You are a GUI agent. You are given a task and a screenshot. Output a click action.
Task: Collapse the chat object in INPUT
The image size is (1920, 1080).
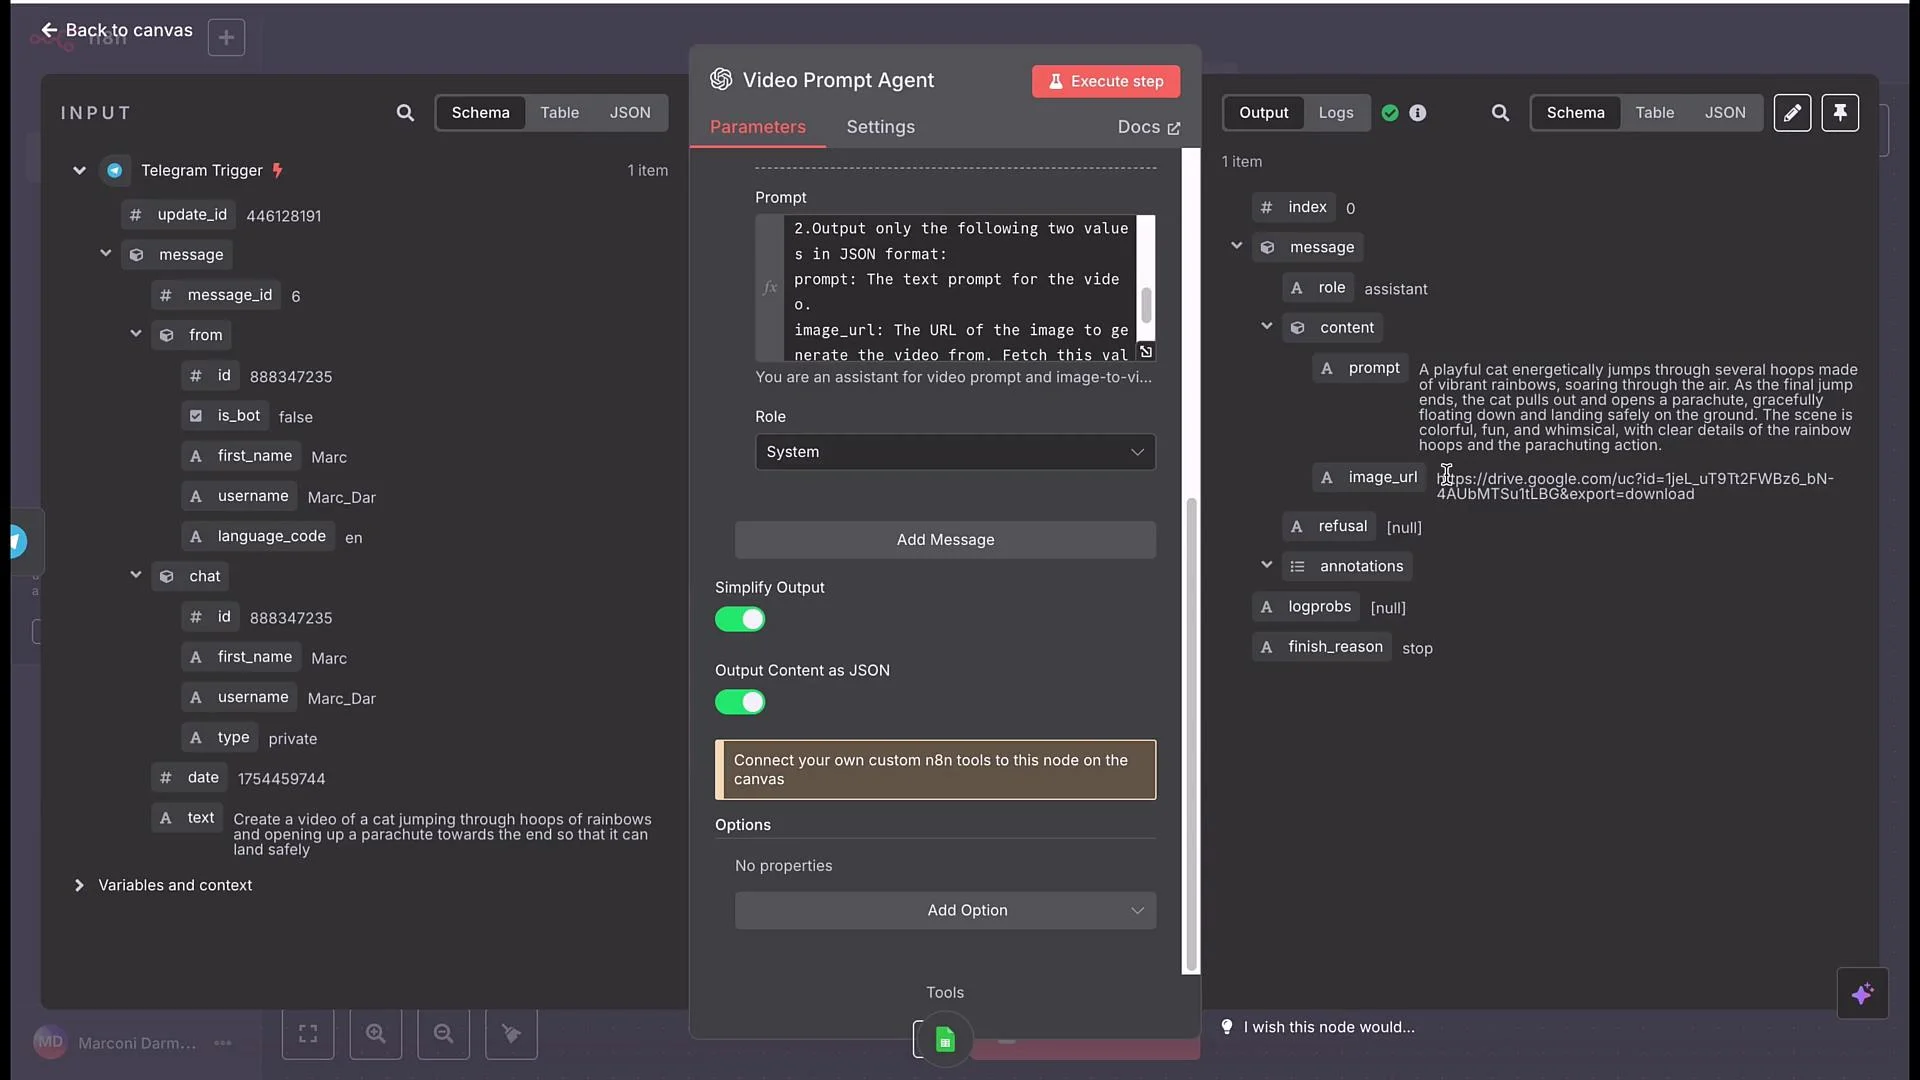[x=135, y=575]
